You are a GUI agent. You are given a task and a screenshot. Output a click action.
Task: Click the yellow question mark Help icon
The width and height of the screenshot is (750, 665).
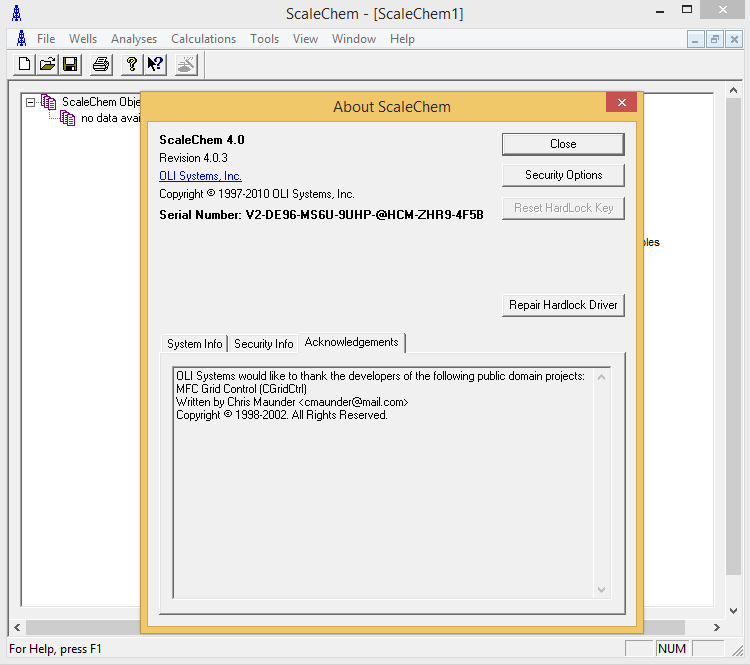[x=131, y=65]
